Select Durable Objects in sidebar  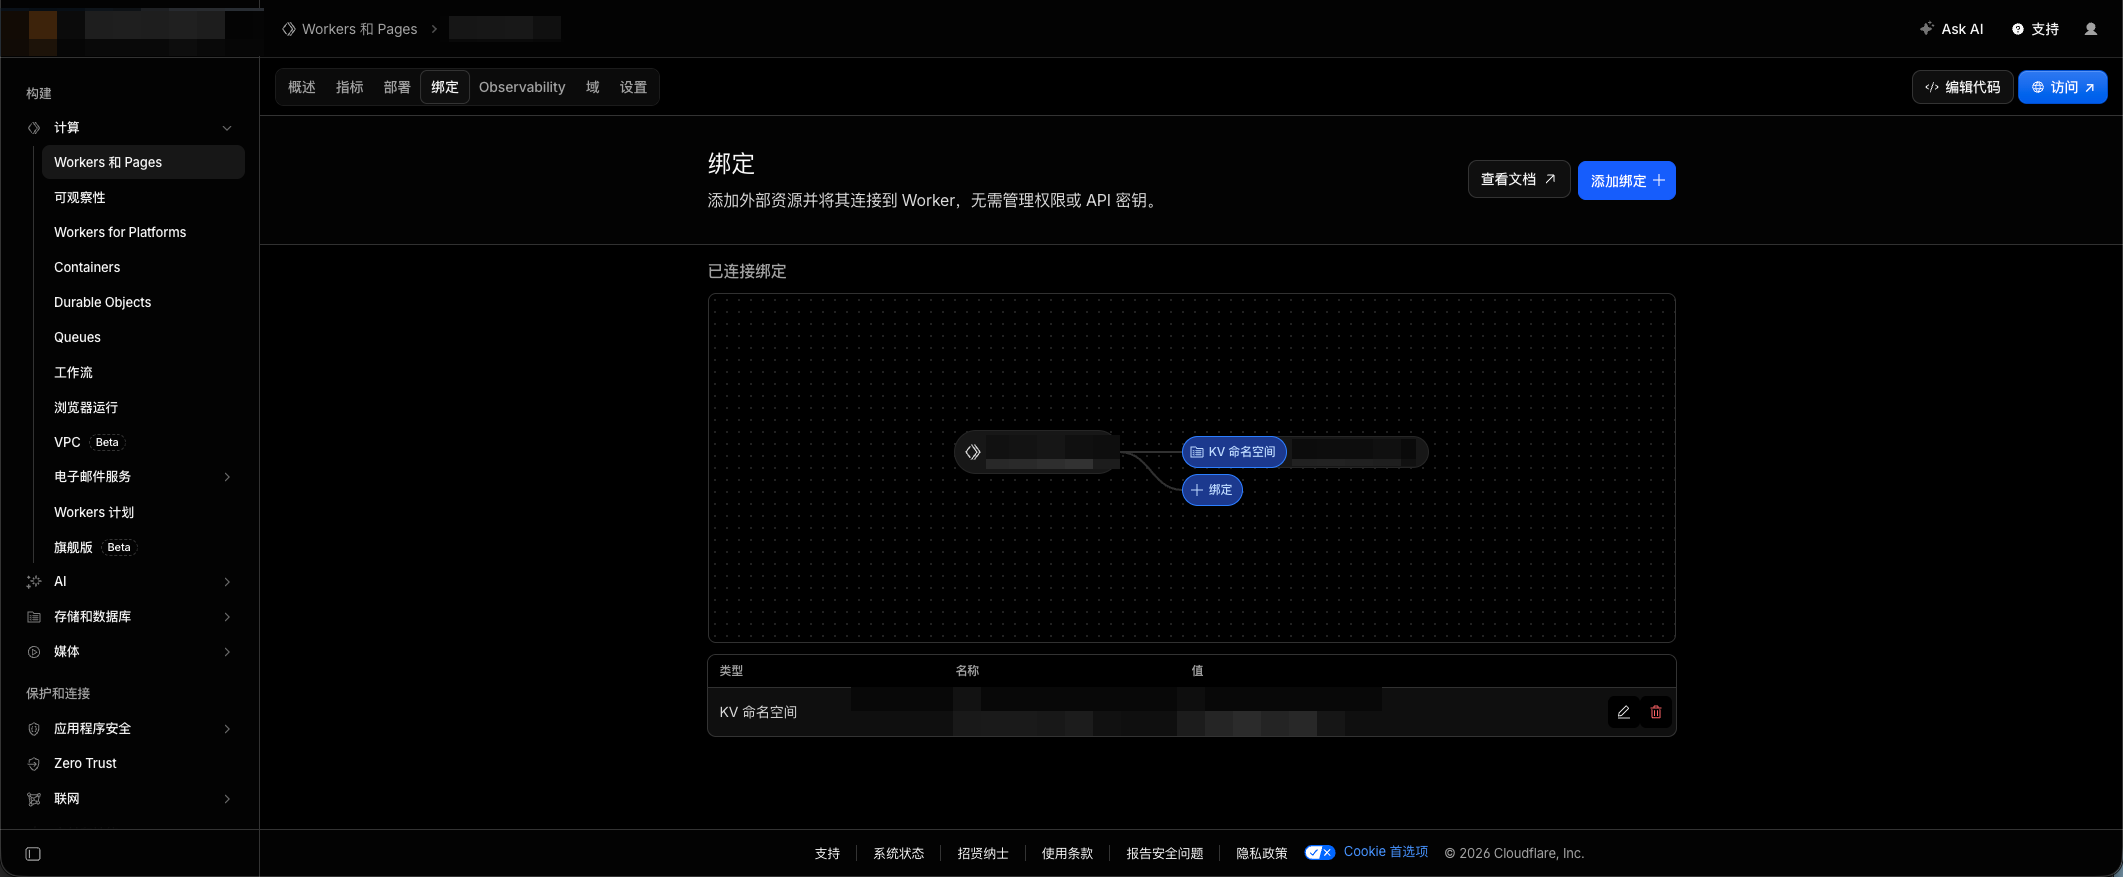(x=102, y=302)
